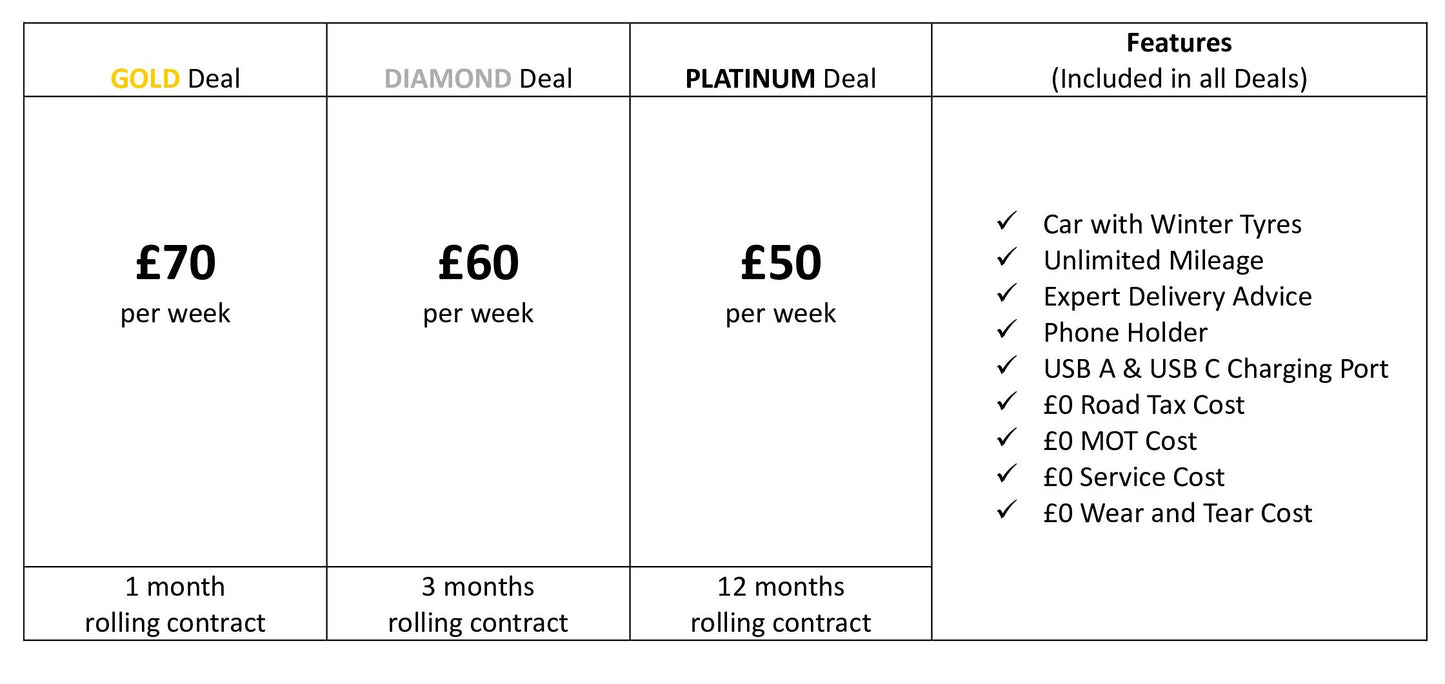Click the 12 months rolling contract cell
The width and height of the screenshot is (1445, 684).
point(781,604)
